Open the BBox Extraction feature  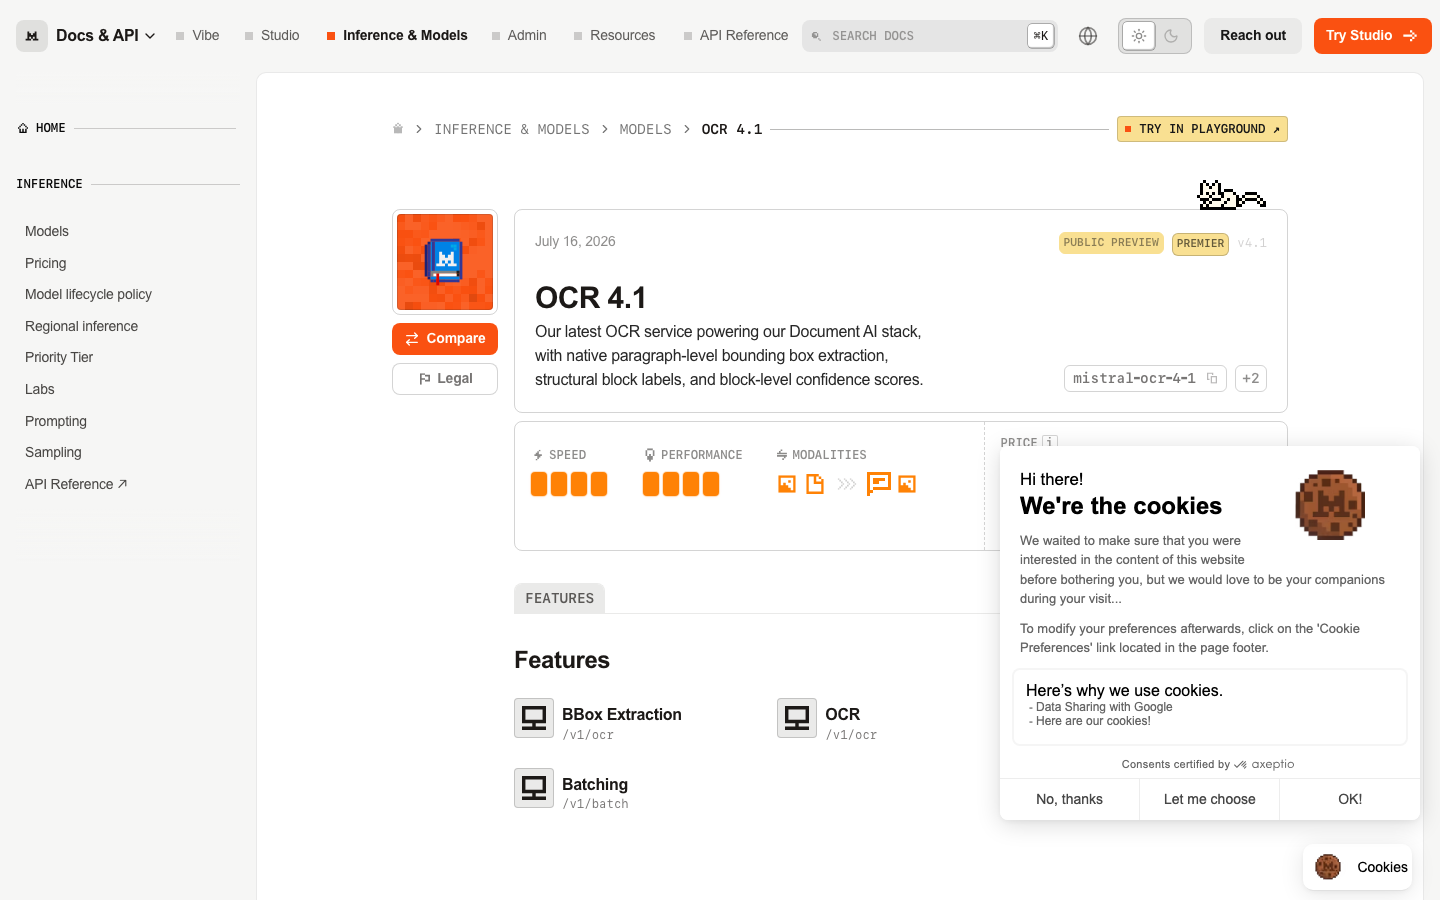point(622,715)
